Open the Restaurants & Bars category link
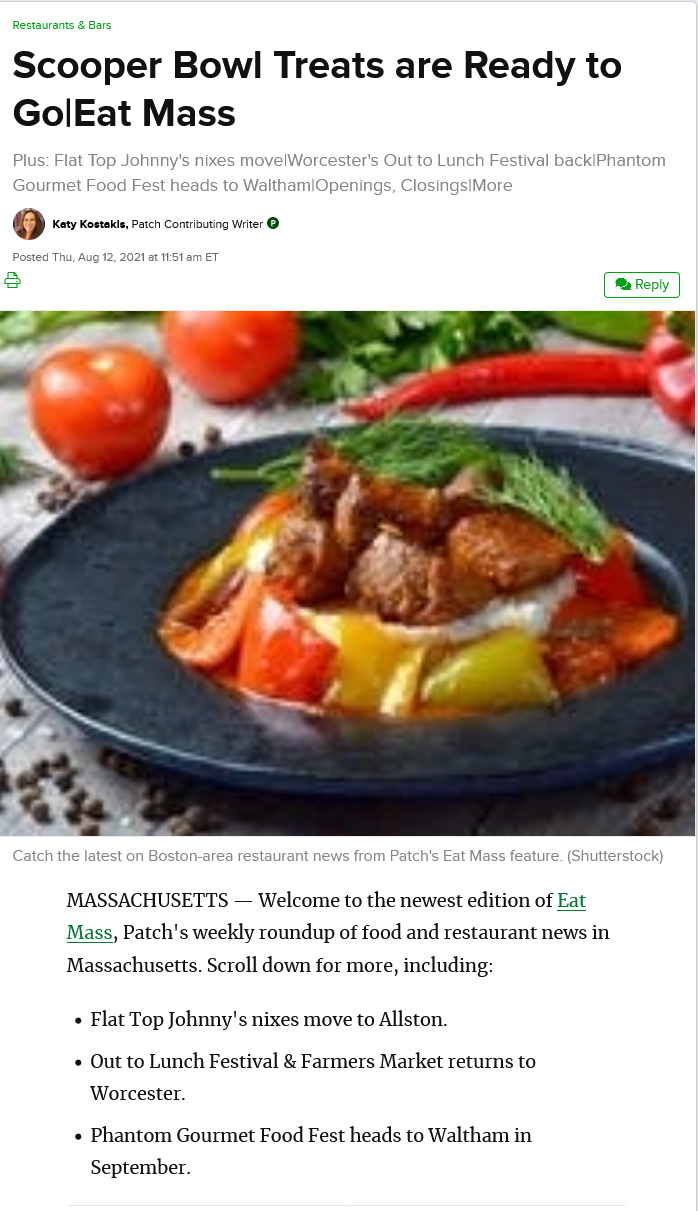The width and height of the screenshot is (698, 1211). tap(62, 25)
